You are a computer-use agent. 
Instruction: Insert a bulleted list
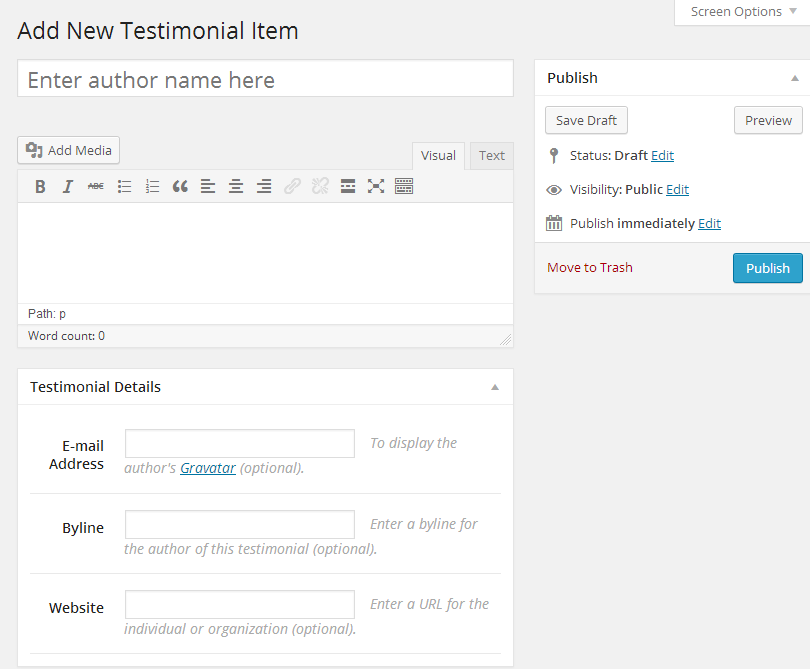click(124, 186)
